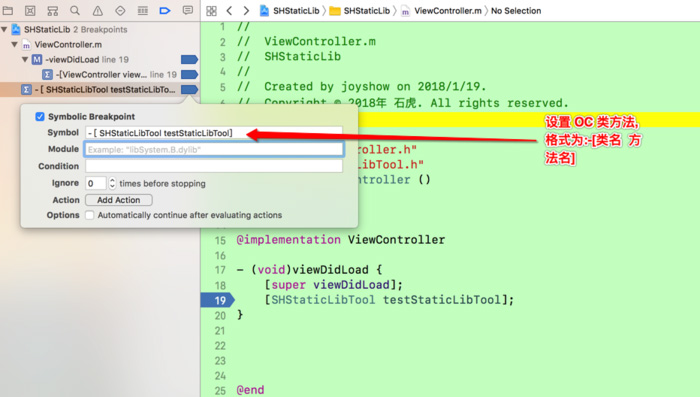700x397 pixels.
Task: Click the @end keyword on line 25
Action: (x=250, y=390)
